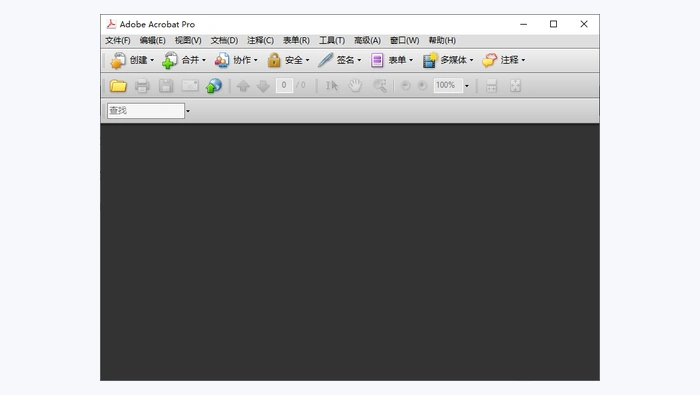This screenshot has width=700, height=395.
Task: Open the 工具(T) menu
Action: [332, 41]
